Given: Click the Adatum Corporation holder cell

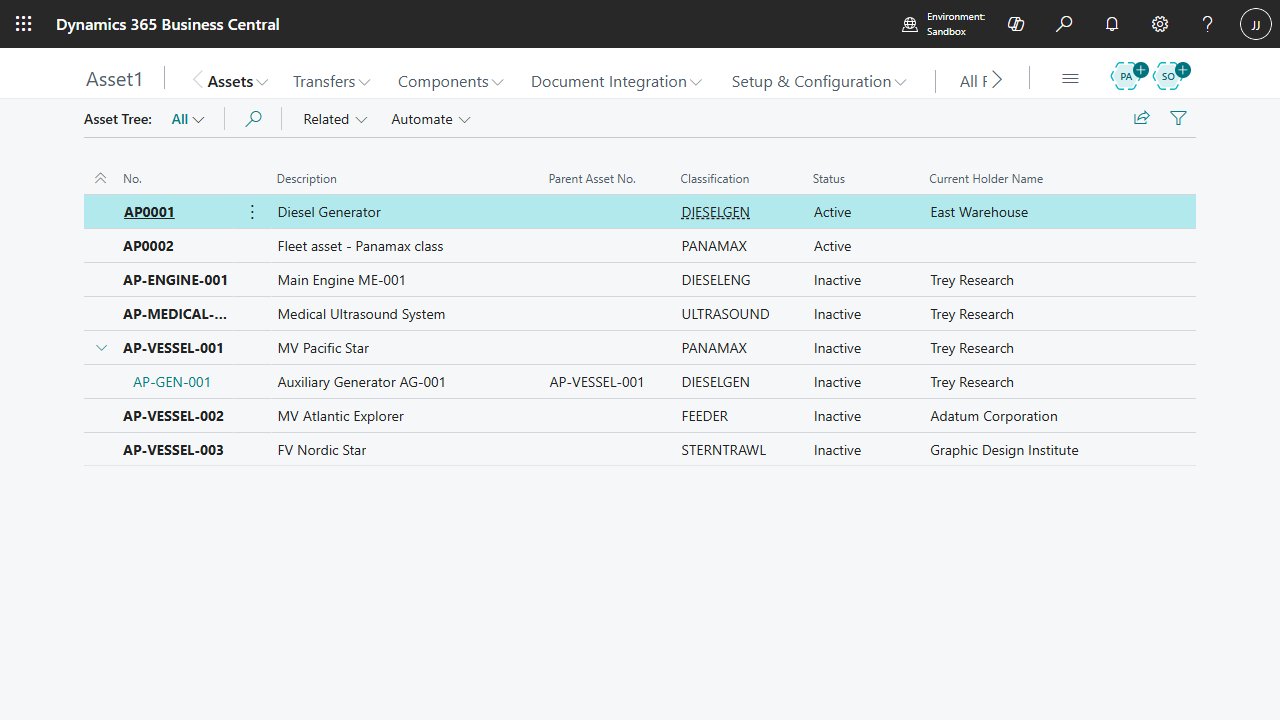Looking at the screenshot, I should pos(994,416).
